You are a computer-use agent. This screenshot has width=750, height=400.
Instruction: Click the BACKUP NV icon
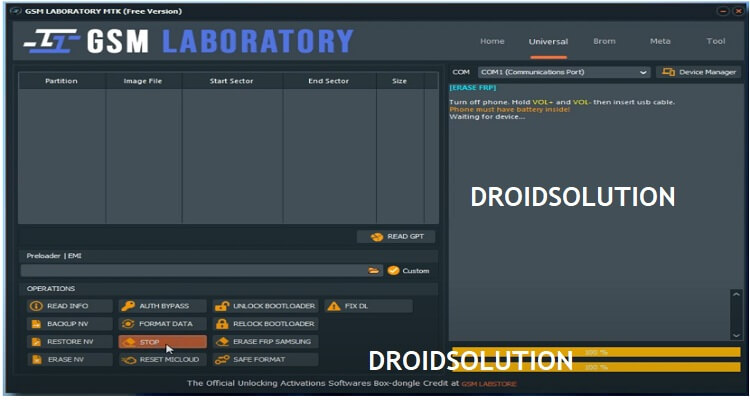pos(36,324)
